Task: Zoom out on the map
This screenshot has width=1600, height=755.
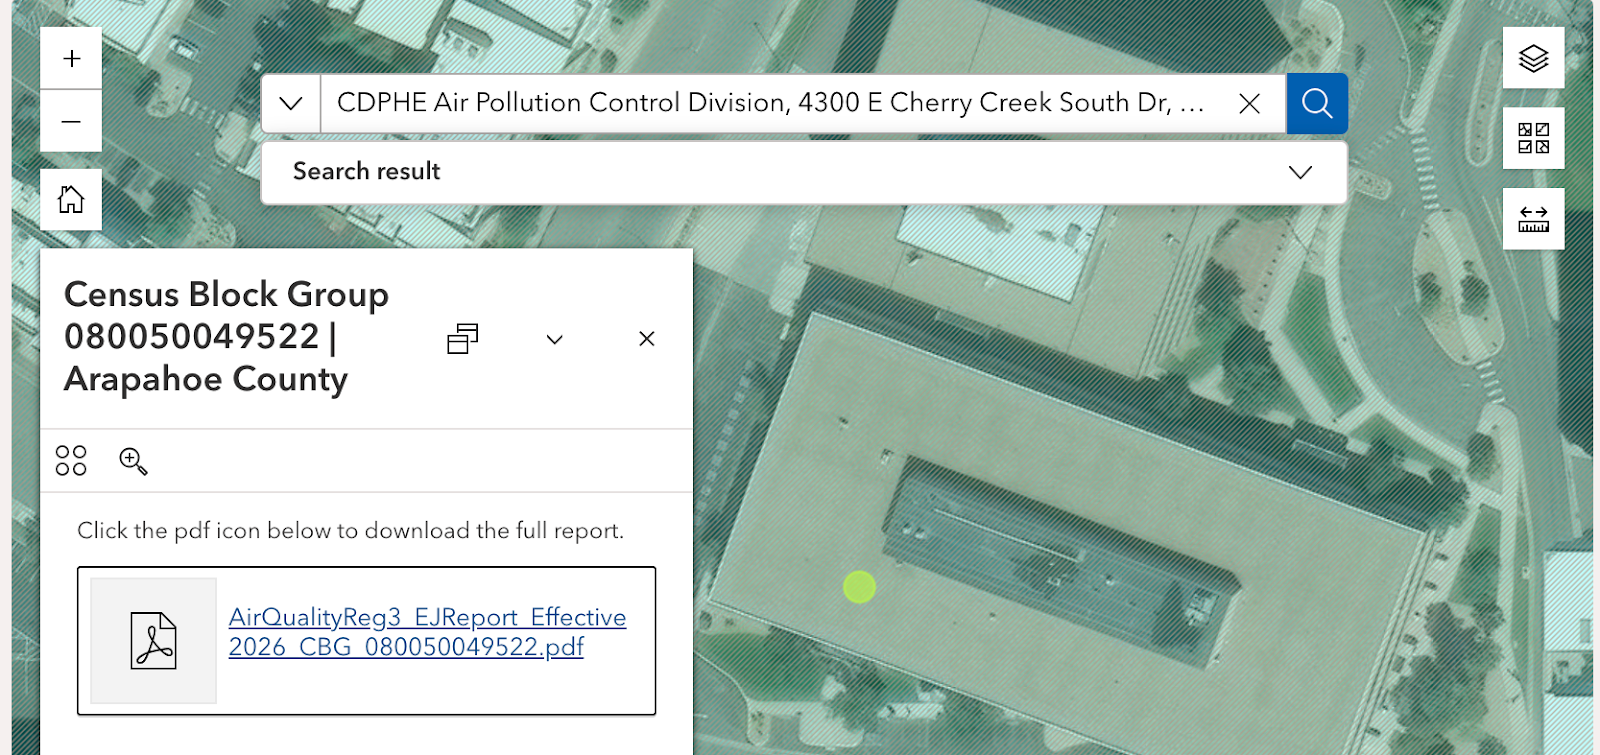Action: tap(71, 122)
